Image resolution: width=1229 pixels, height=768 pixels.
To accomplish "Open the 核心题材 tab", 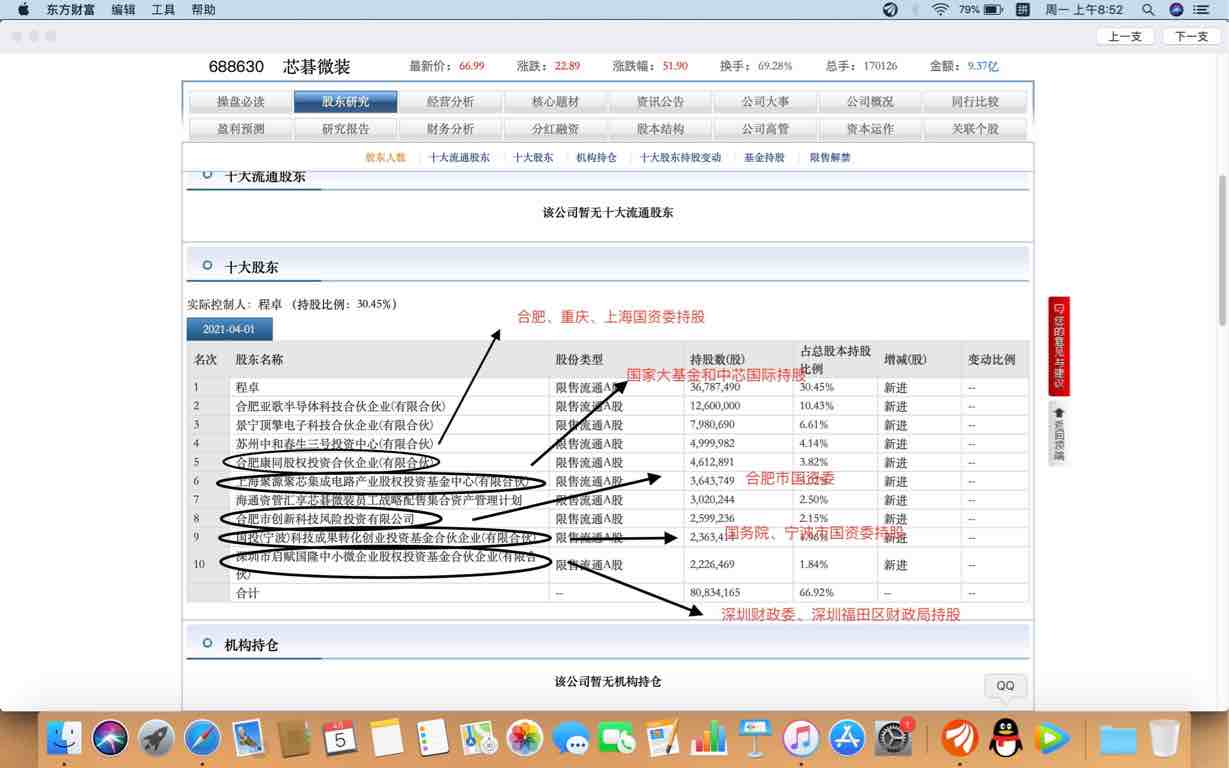I will click(x=555, y=102).
